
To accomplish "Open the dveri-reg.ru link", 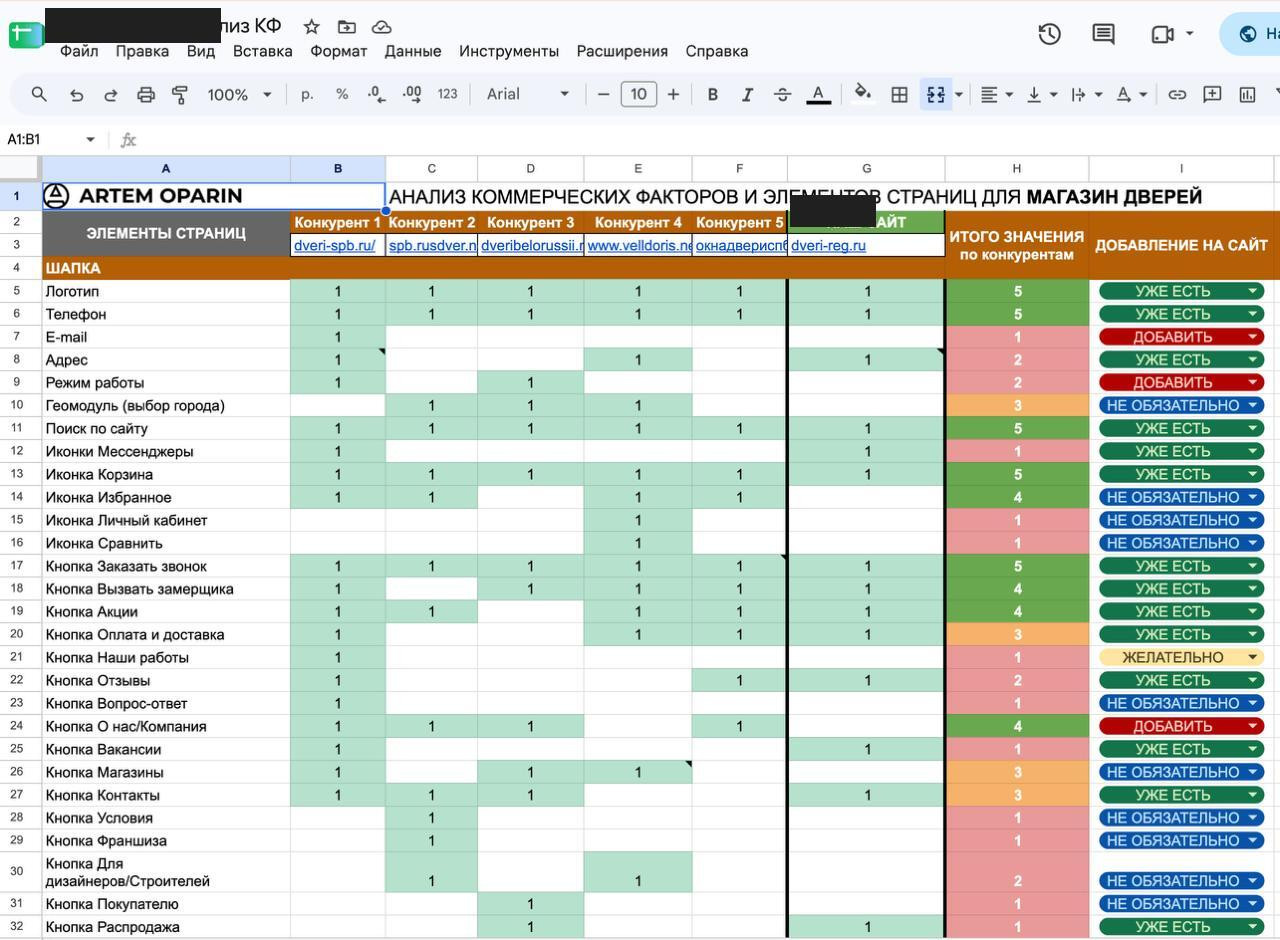I will 828,245.
